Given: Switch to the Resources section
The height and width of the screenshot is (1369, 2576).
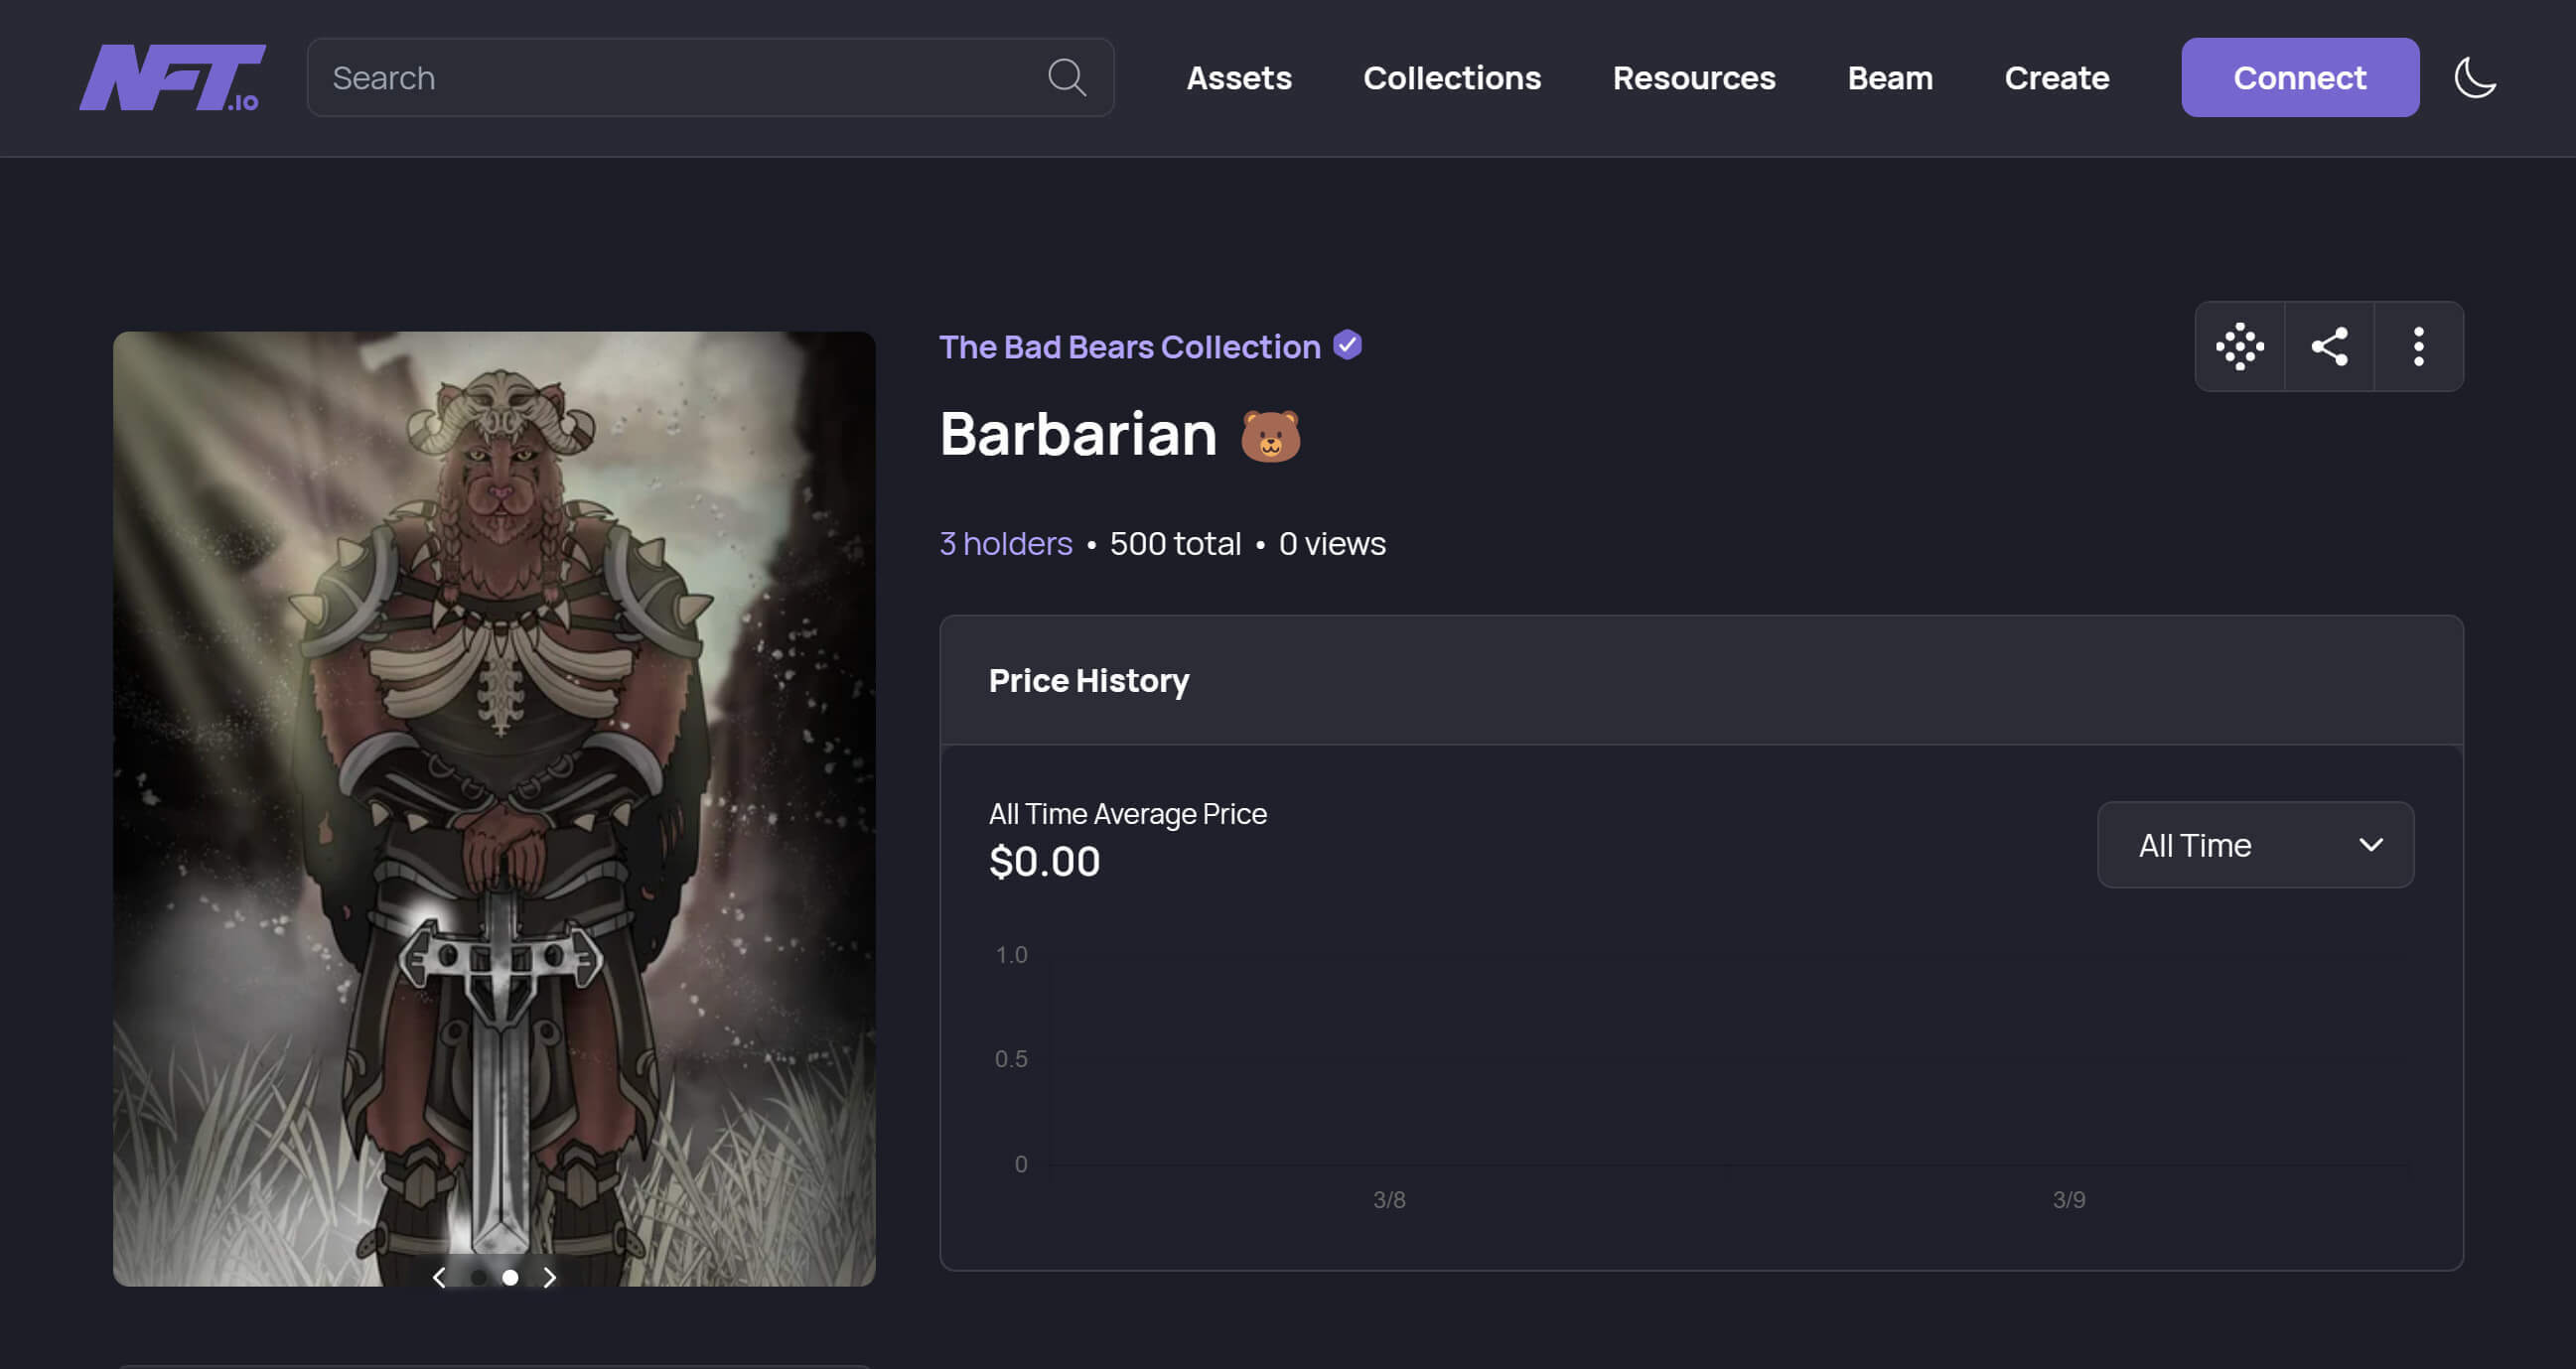Looking at the screenshot, I should point(1694,77).
